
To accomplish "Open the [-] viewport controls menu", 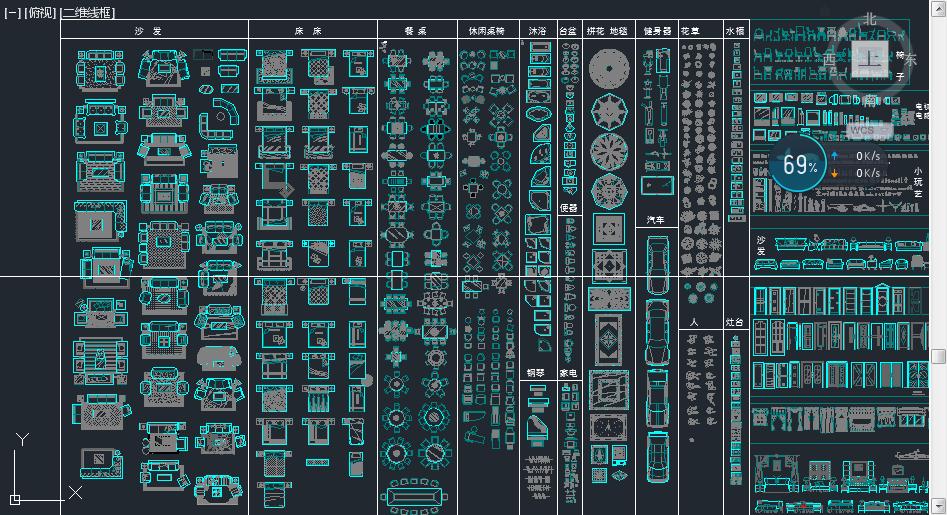I will pyautogui.click(x=12, y=12).
